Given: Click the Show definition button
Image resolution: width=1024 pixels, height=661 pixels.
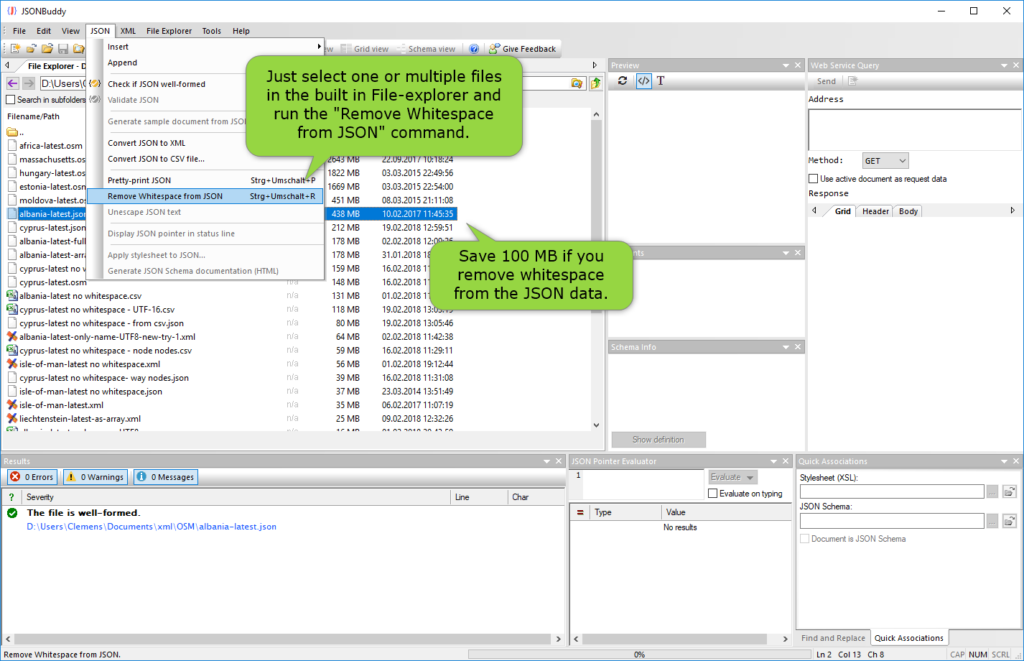Looking at the screenshot, I should [x=658, y=439].
